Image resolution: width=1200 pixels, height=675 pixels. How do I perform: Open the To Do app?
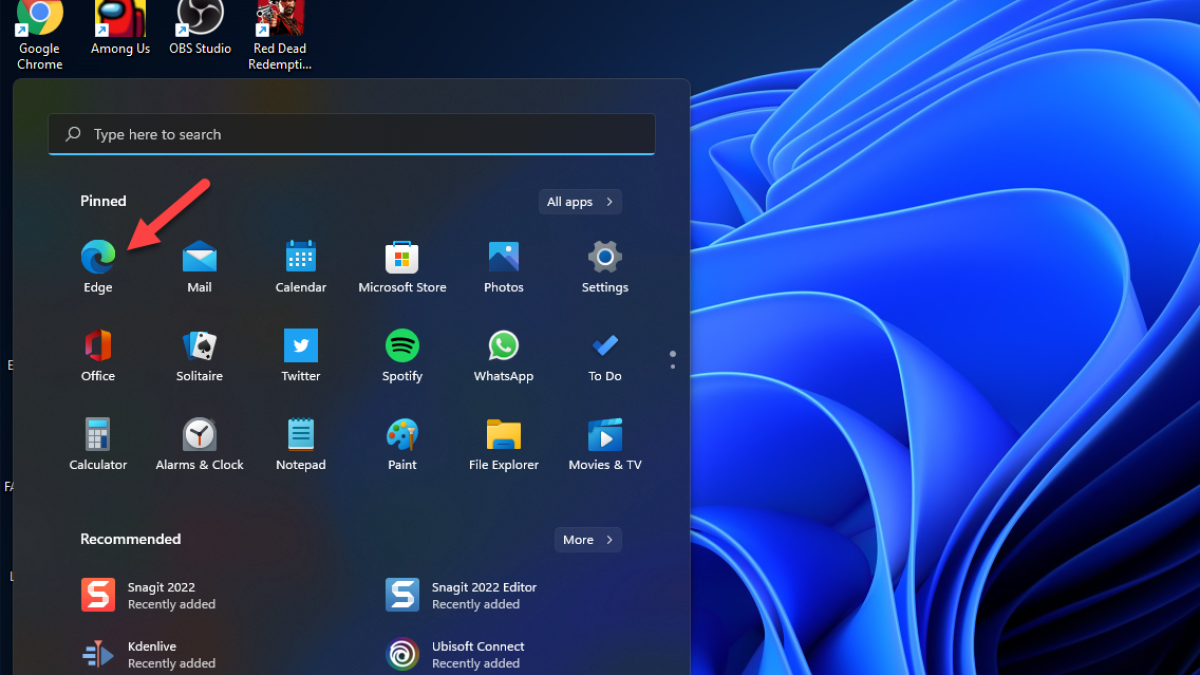pyautogui.click(x=605, y=355)
